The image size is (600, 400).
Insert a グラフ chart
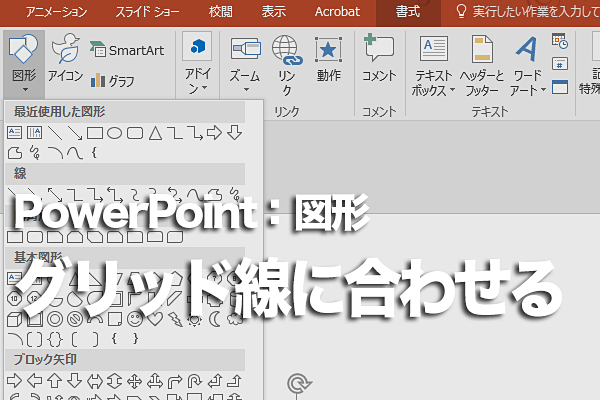(112, 81)
